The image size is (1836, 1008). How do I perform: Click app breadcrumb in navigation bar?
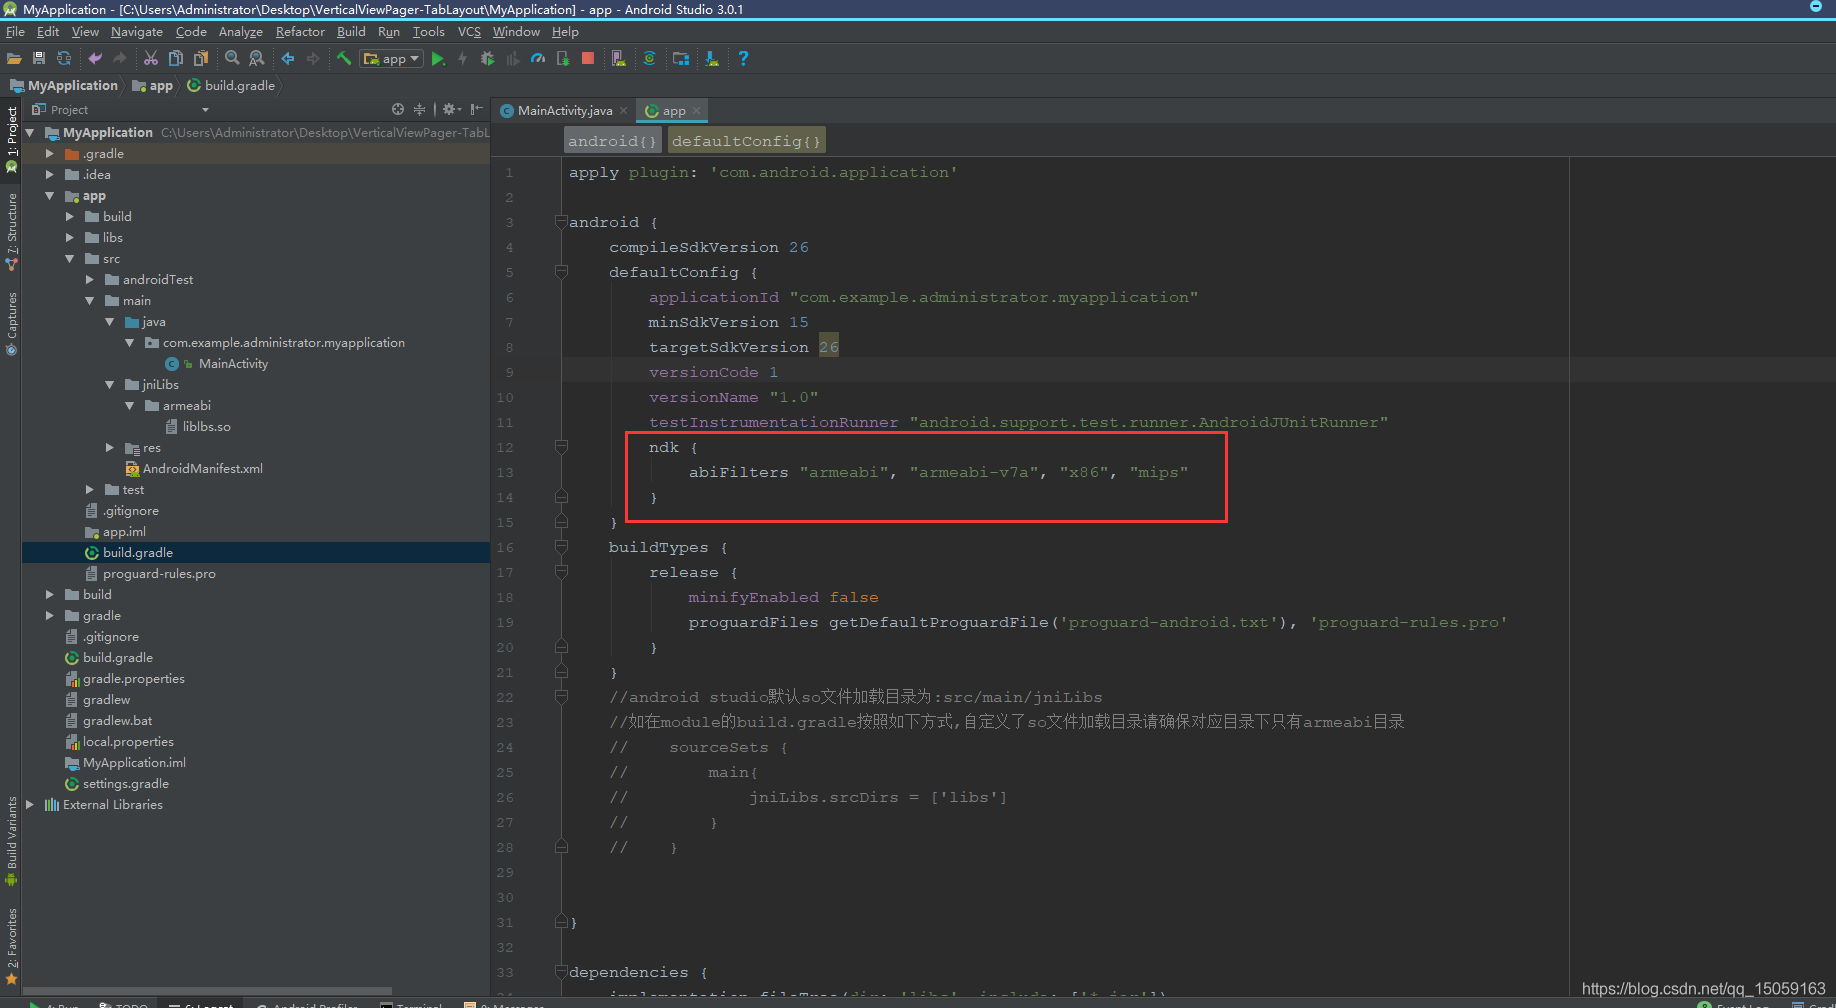point(153,86)
